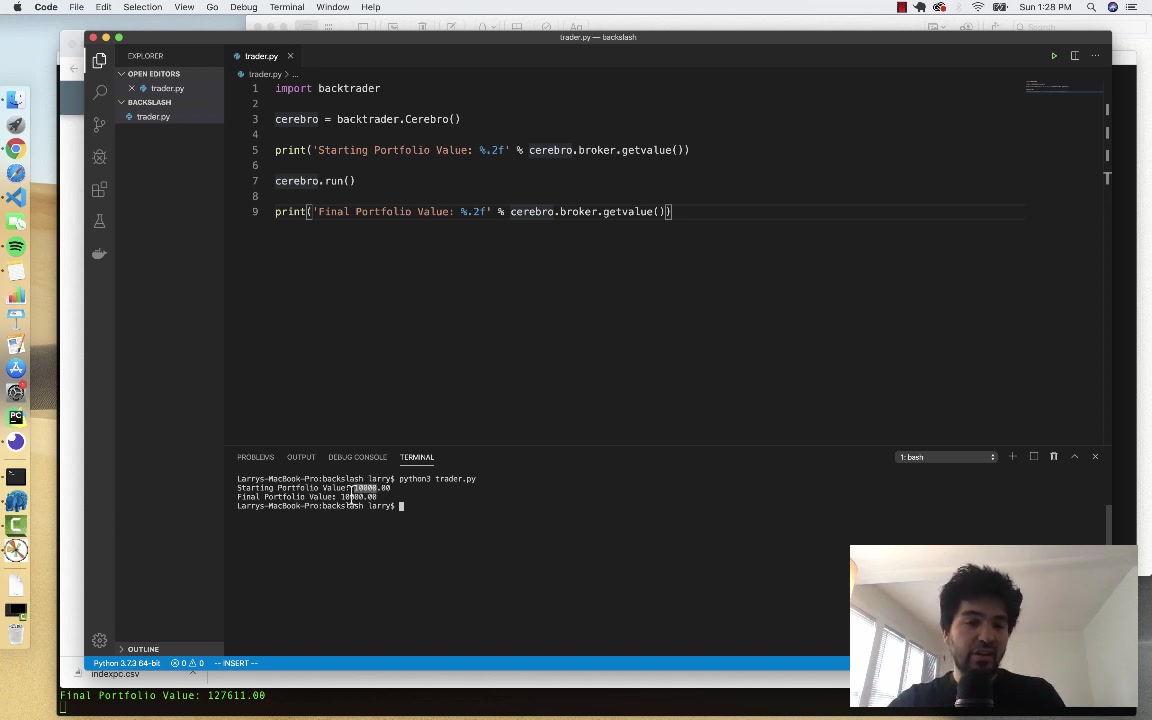The width and height of the screenshot is (1152, 720).
Task: Switch to the OUTPUT tab
Action: [x=301, y=457]
